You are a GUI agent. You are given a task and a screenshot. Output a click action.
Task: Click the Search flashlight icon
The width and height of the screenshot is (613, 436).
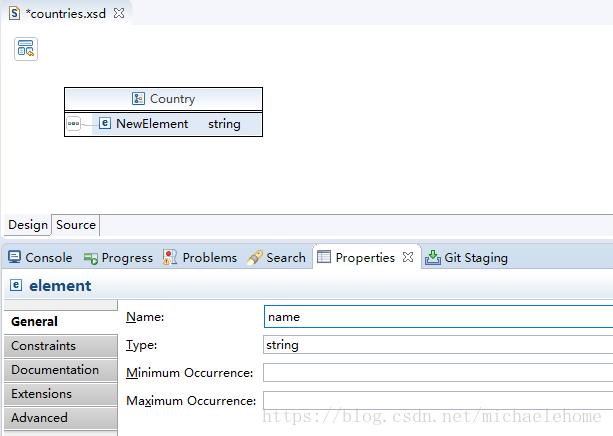point(255,258)
